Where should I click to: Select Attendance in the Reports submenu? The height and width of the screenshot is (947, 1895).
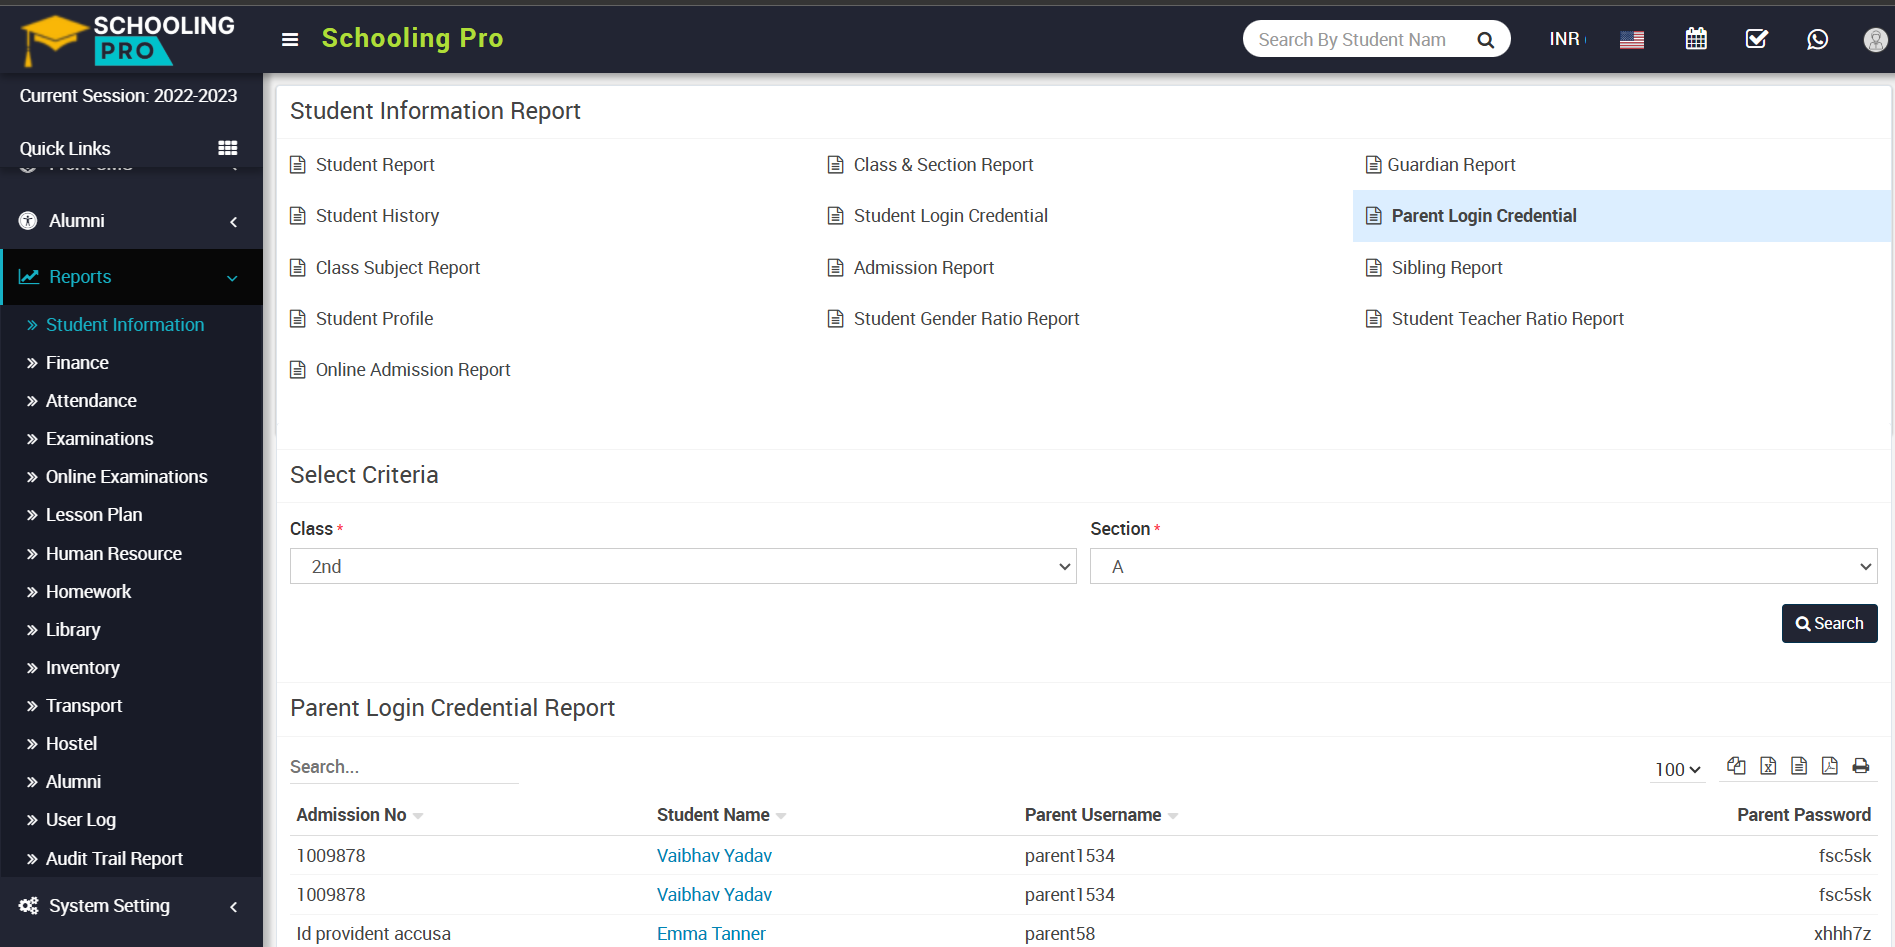click(x=91, y=401)
